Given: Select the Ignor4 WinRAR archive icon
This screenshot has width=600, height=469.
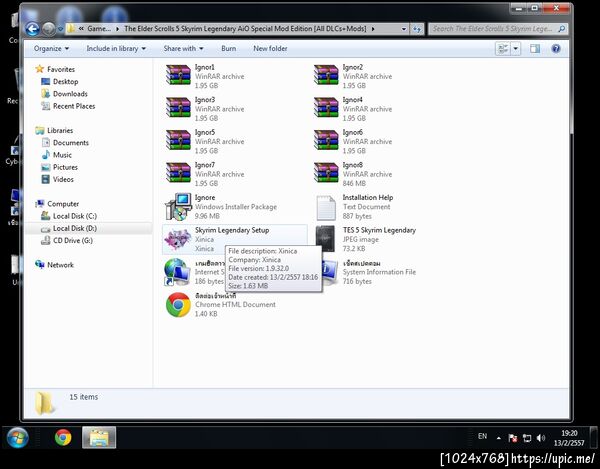Looking at the screenshot, I should pyautogui.click(x=326, y=107).
